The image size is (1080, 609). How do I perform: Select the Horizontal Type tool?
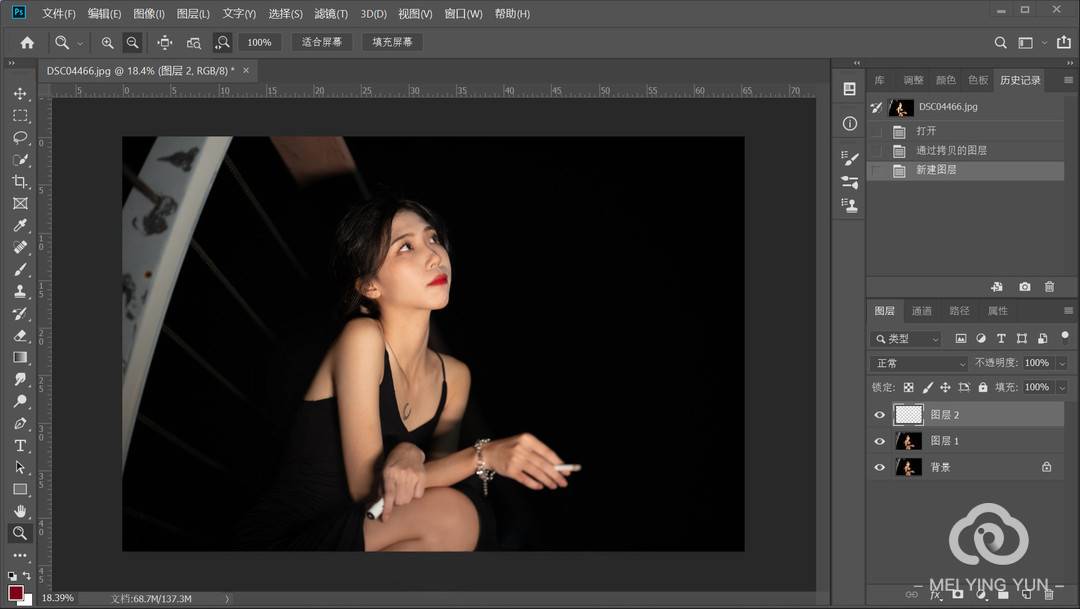coord(20,445)
